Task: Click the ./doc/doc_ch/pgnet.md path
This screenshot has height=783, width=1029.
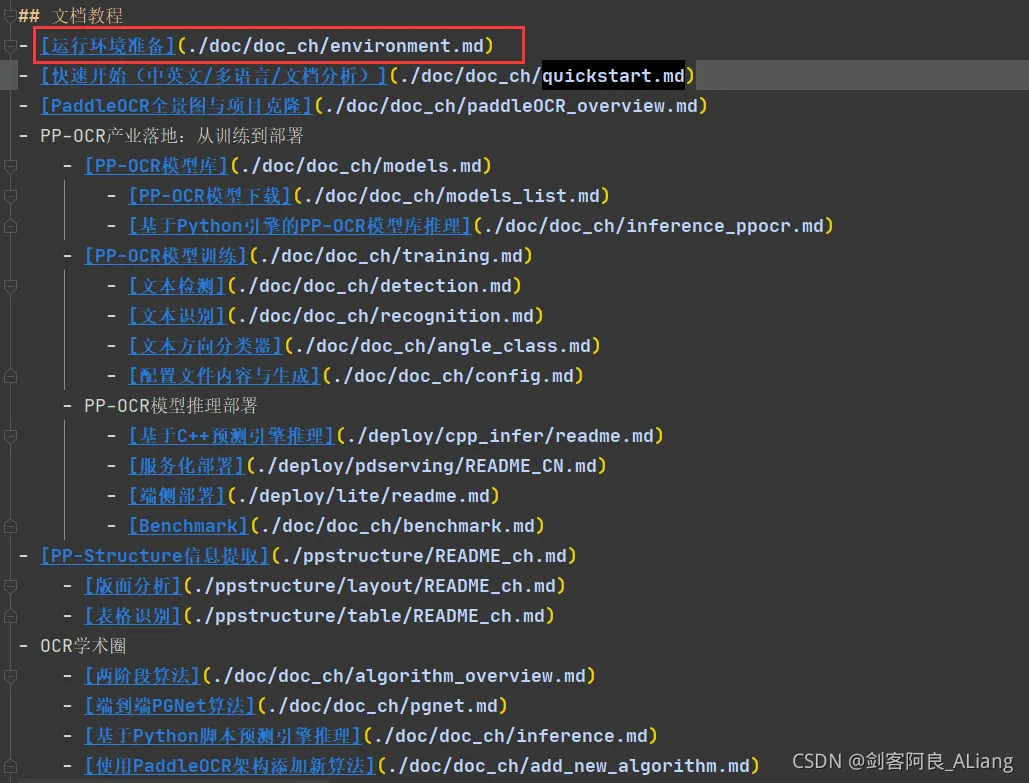Action: pyautogui.click(x=383, y=706)
